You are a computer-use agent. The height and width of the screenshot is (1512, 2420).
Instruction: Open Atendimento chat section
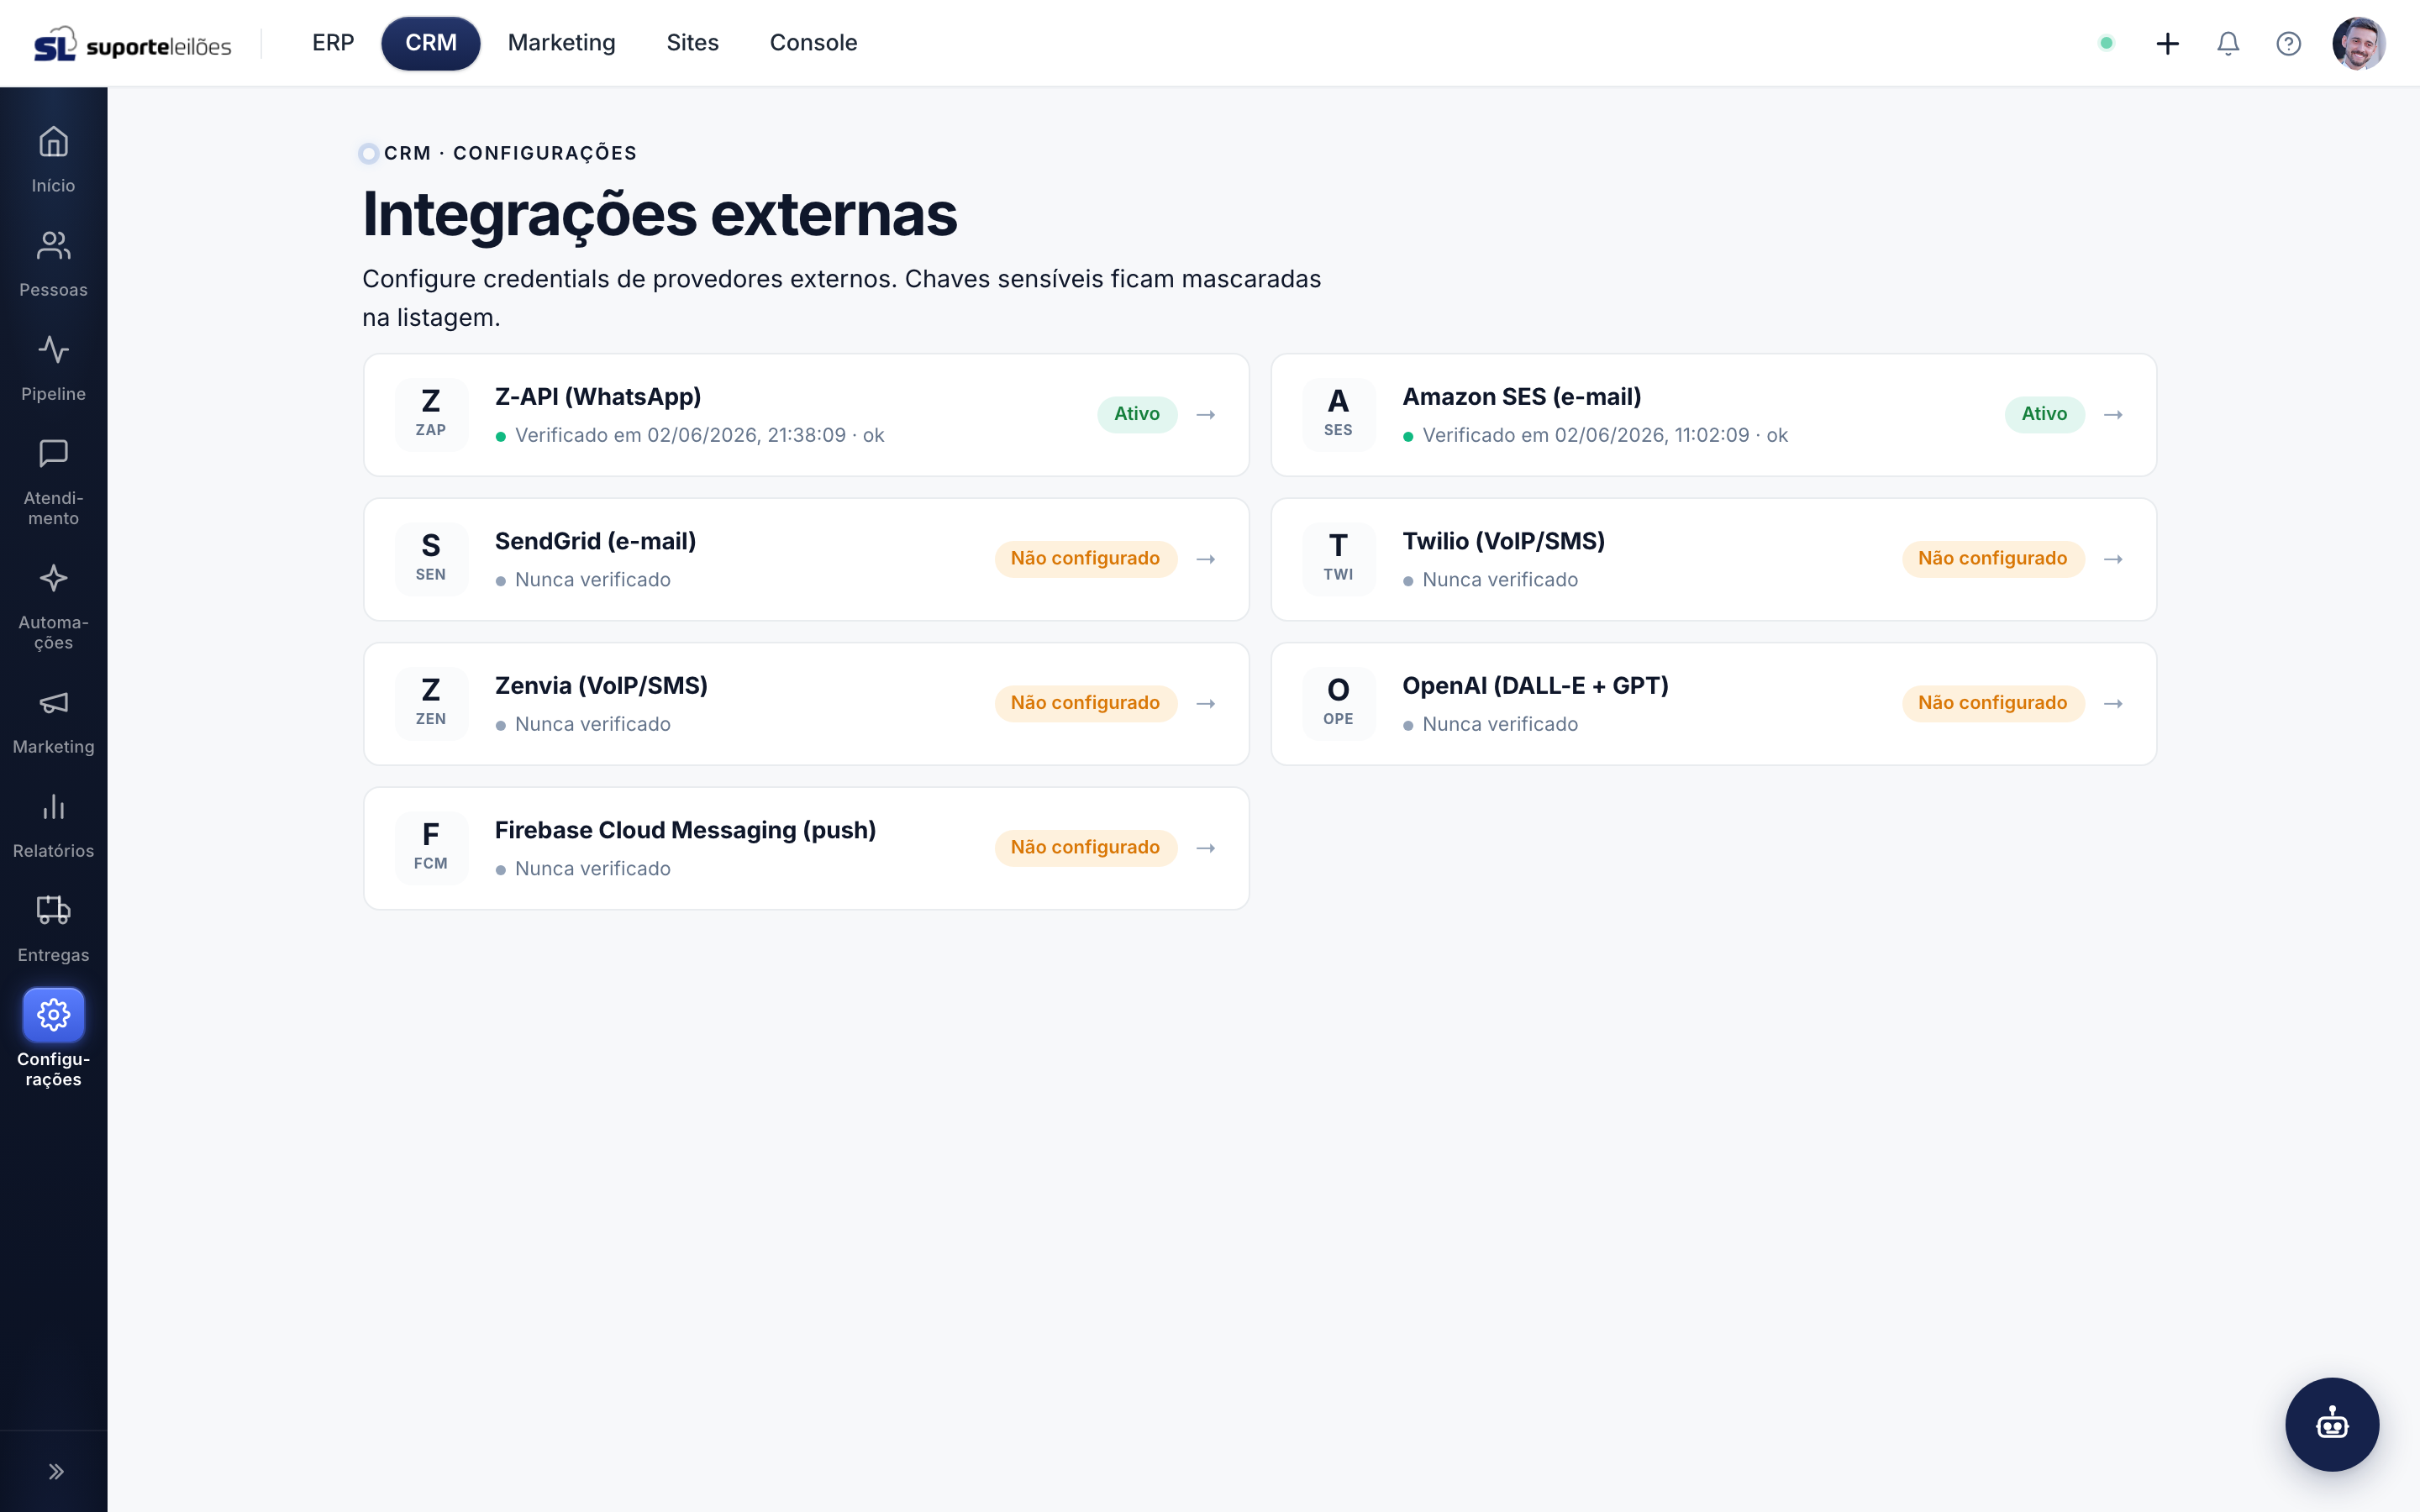click(x=53, y=481)
